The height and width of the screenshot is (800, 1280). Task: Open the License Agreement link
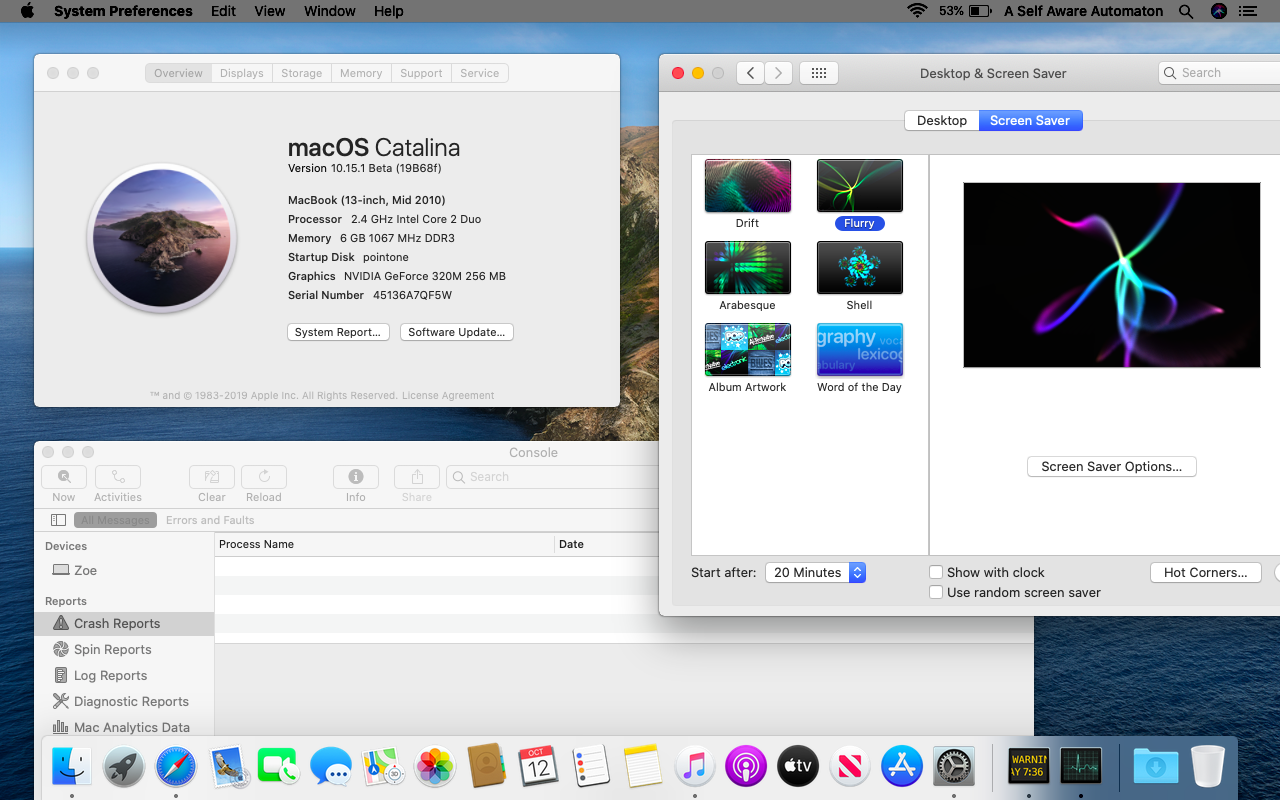(x=448, y=395)
